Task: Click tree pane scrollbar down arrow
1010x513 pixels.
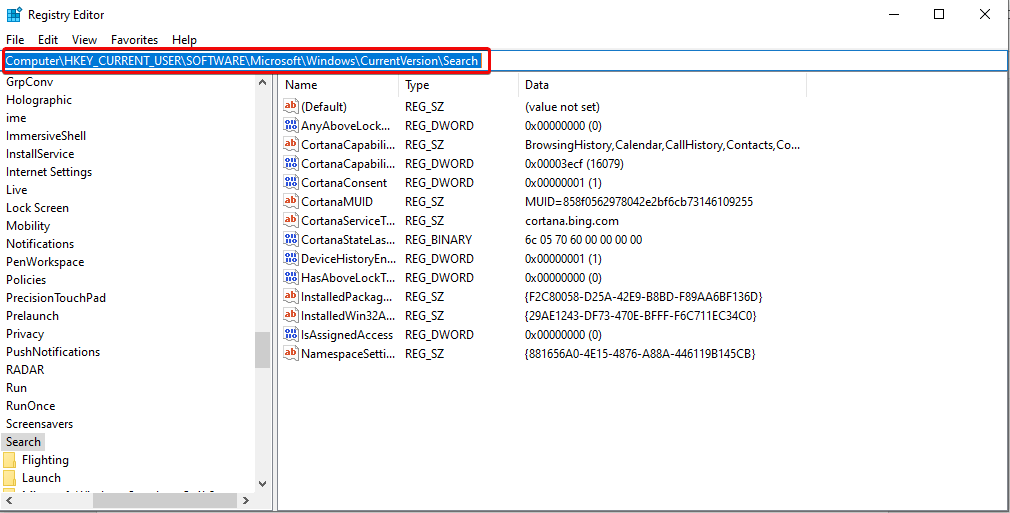Action: 262,484
